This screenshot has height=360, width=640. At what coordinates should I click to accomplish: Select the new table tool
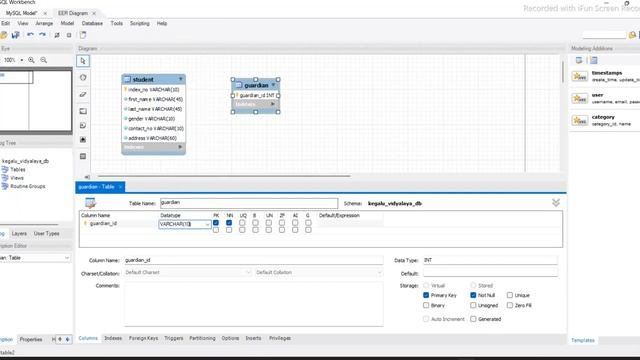point(83,156)
